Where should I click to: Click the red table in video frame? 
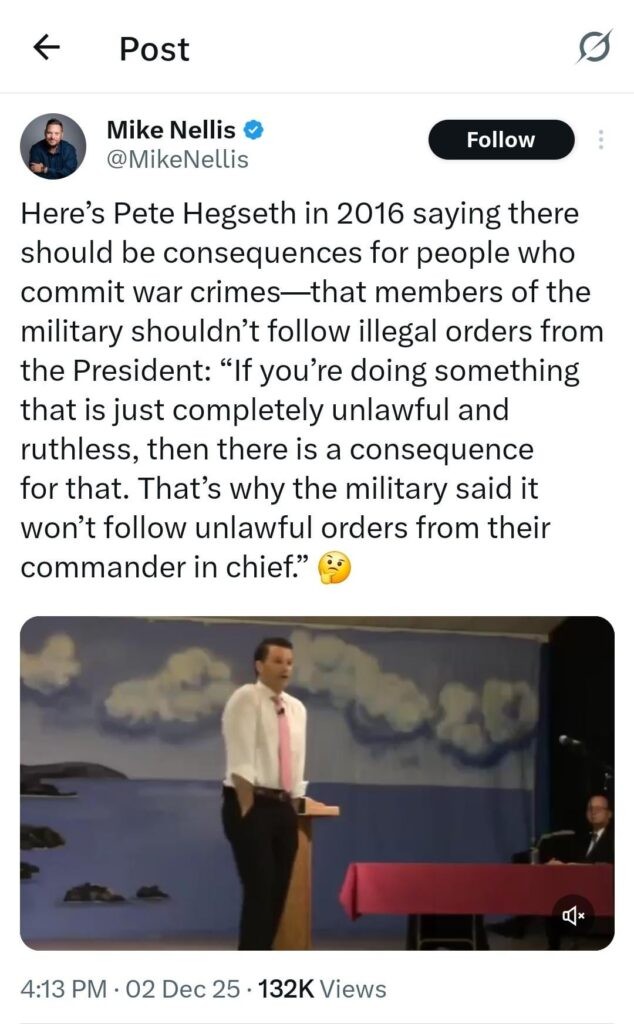477,889
